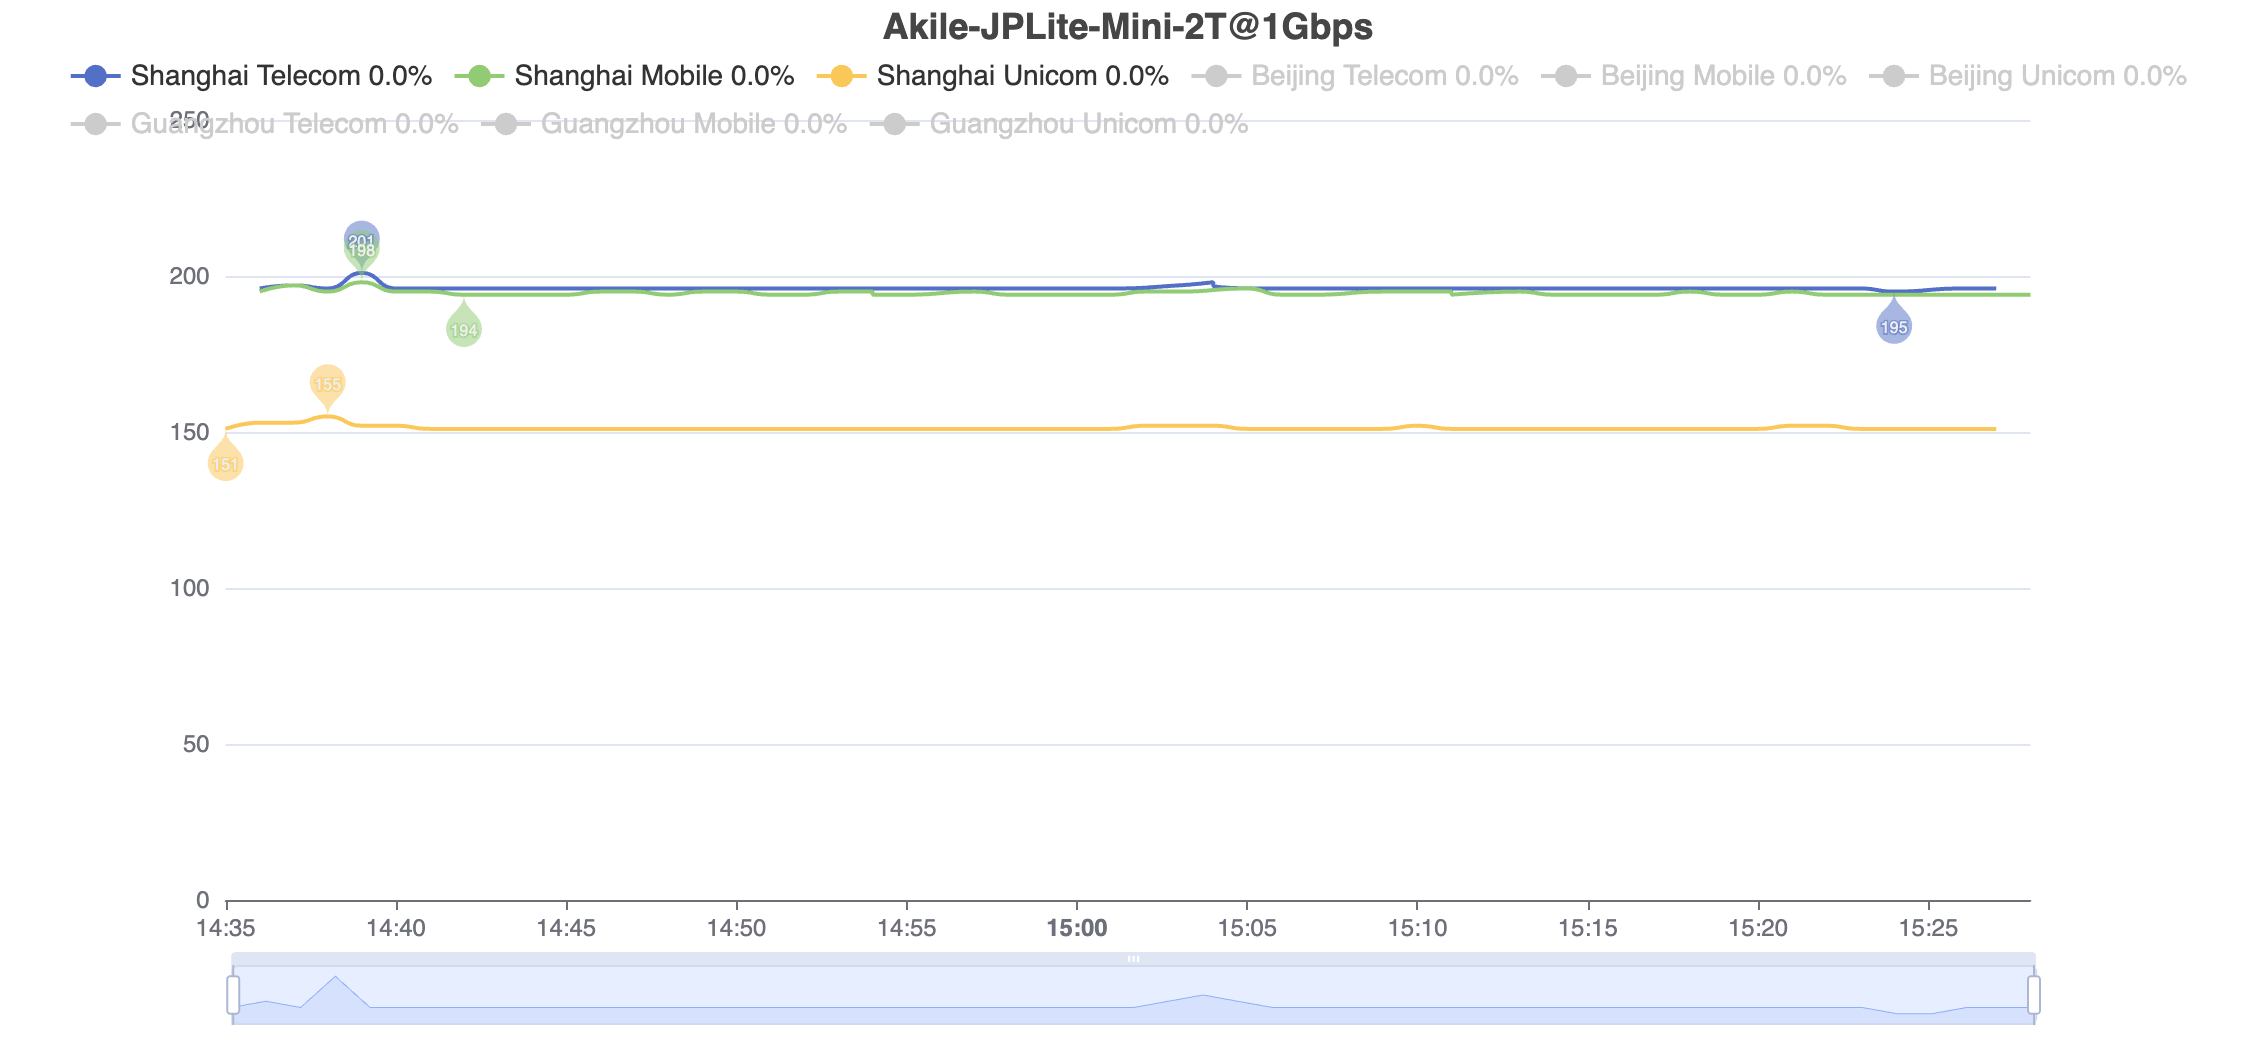Click the 15:00 time axis label
The height and width of the screenshot is (1040, 2256).
pyautogui.click(x=1077, y=928)
